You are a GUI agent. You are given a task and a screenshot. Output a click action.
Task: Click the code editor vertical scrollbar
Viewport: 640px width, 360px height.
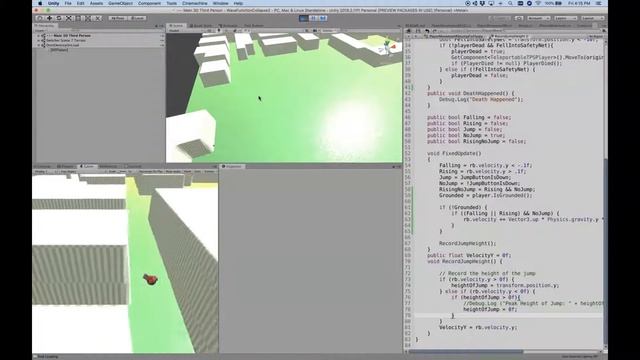pyautogui.click(x=605, y=253)
